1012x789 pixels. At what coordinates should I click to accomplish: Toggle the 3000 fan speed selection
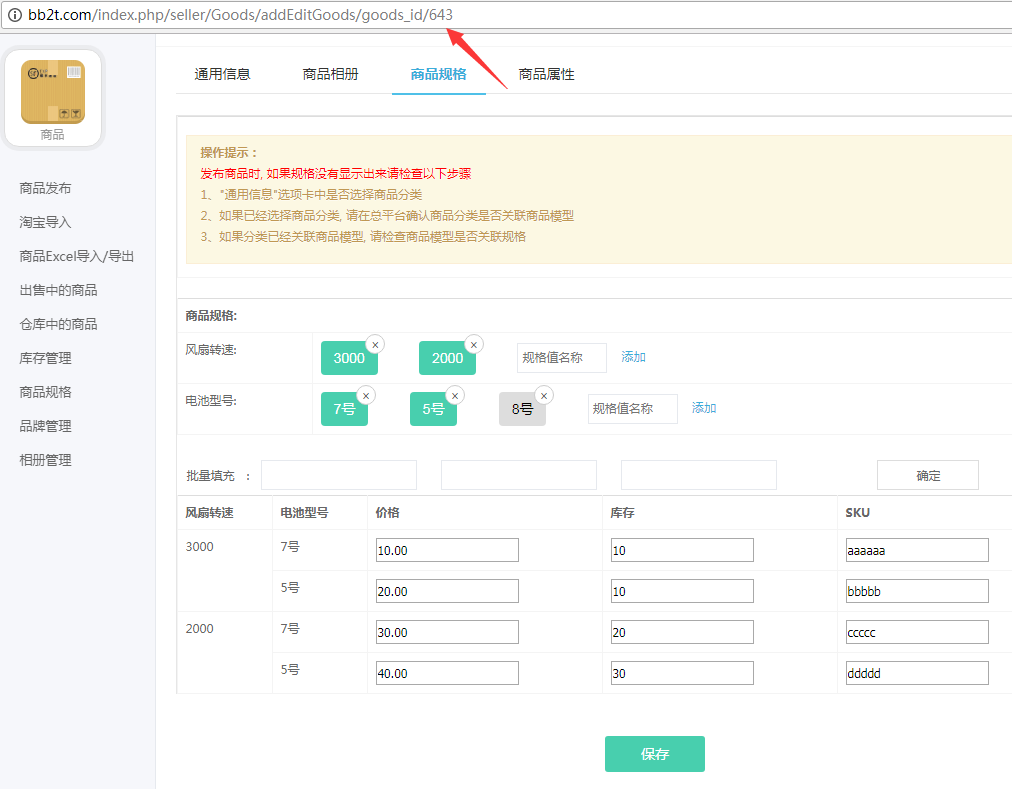(348, 358)
